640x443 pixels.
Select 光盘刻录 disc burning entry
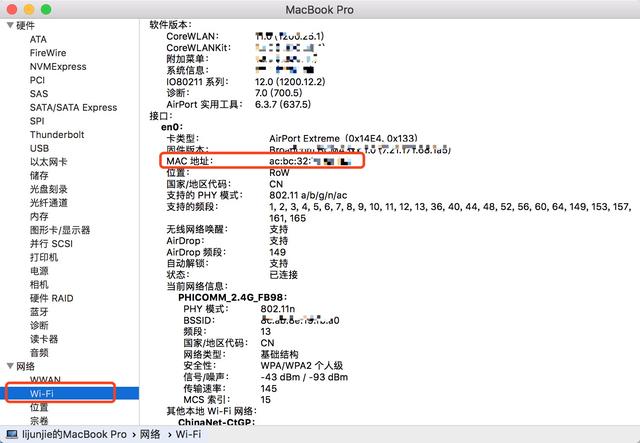click(x=49, y=189)
